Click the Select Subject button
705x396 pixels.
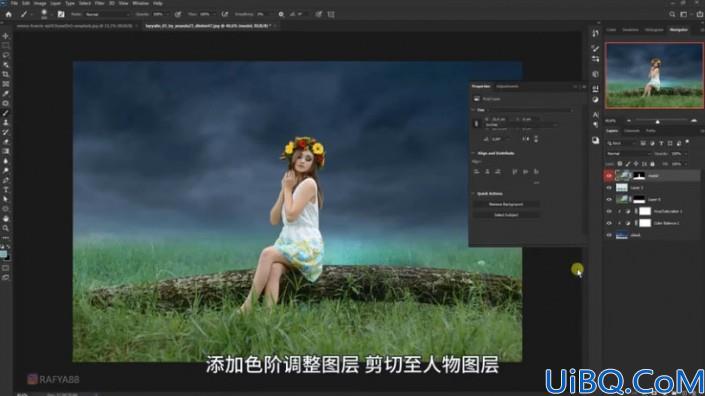(x=506, y=215)
